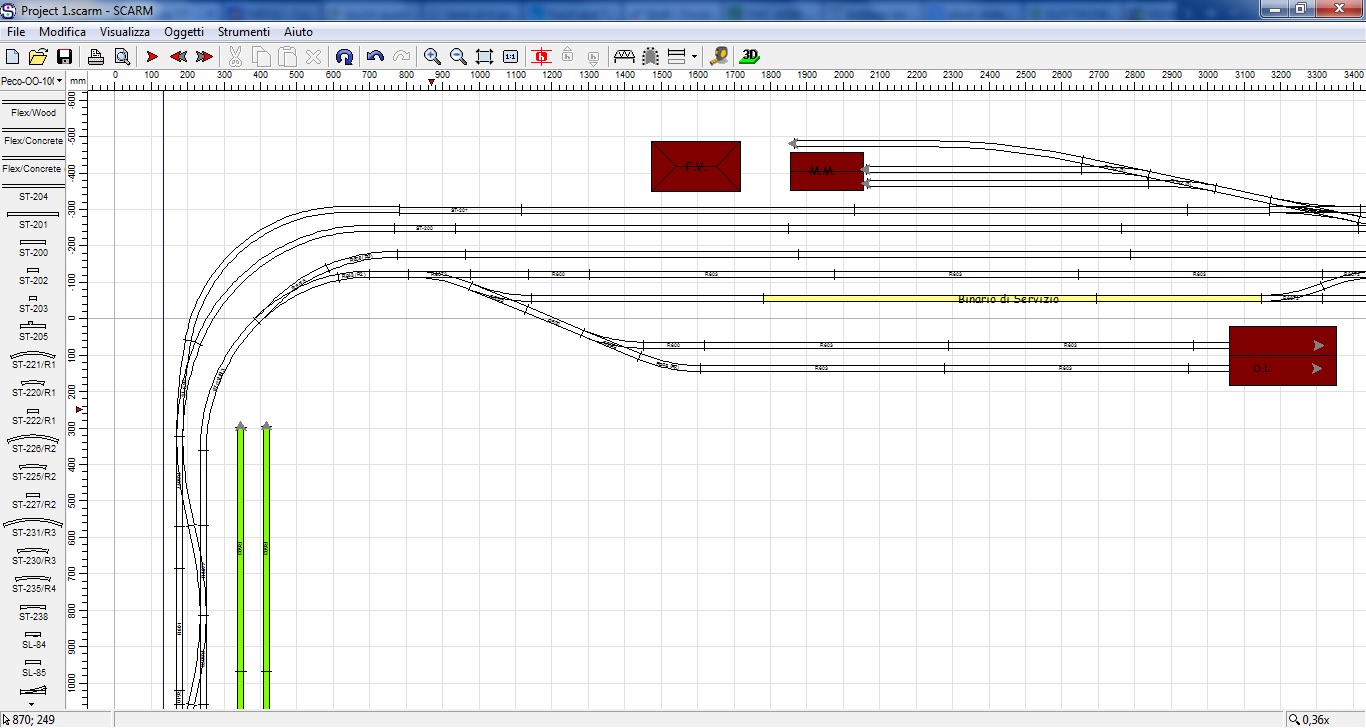The height and width of the screenshot is (728, 1366).
Task: Click the measuring tape tool icon
Action: pyautogui.click(x=718, y=57)
